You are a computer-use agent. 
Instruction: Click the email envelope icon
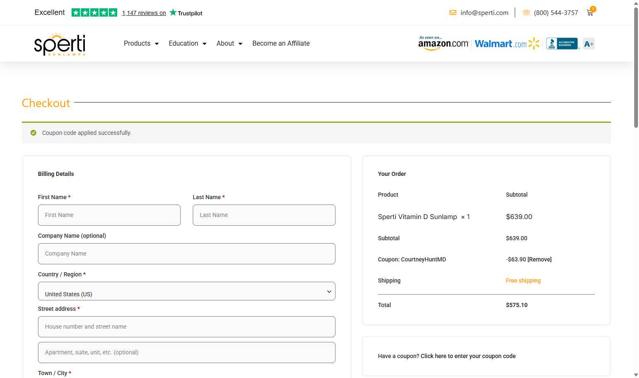[x=453, y=13]
